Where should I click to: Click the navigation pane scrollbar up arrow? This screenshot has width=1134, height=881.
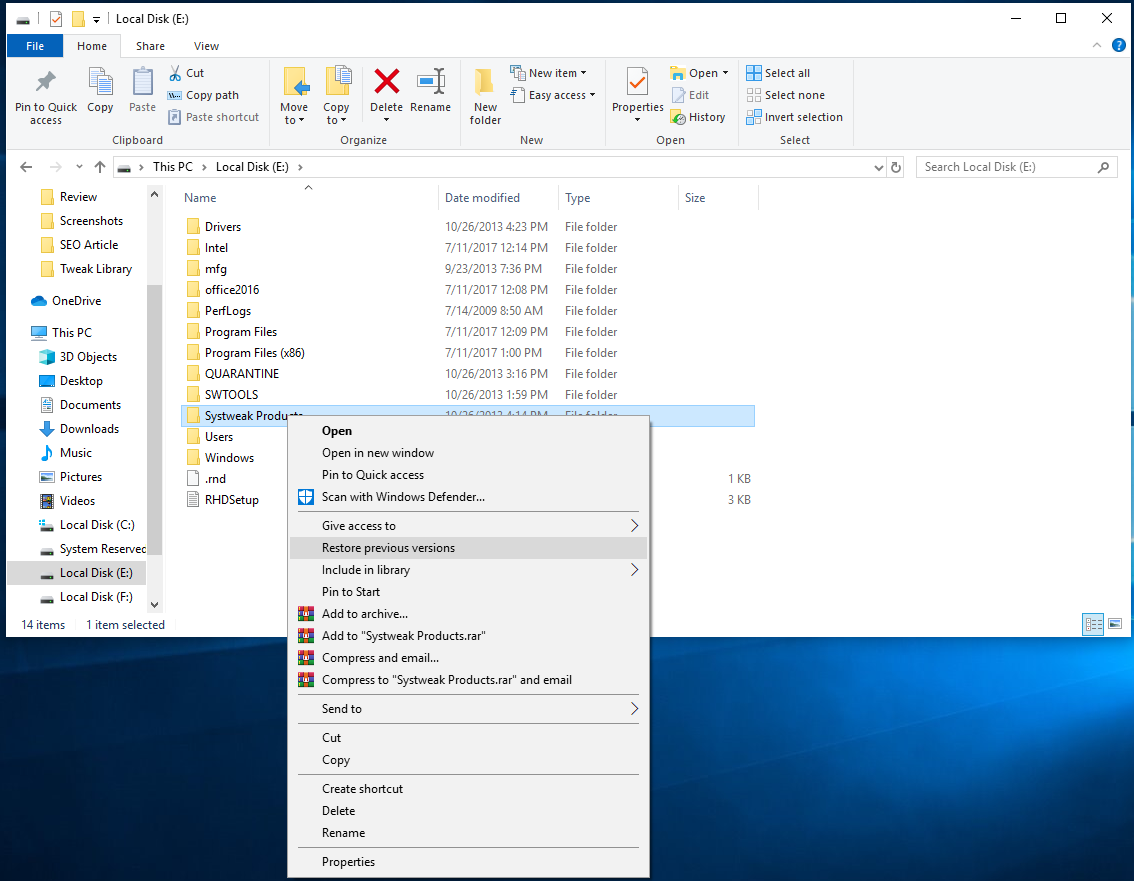click(x=154, y=195)
